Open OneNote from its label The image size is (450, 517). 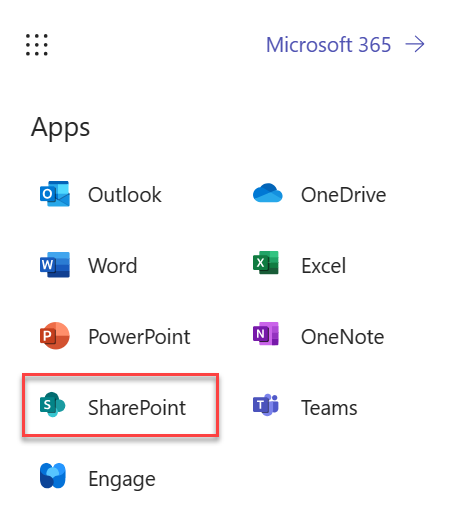point(342,337)
